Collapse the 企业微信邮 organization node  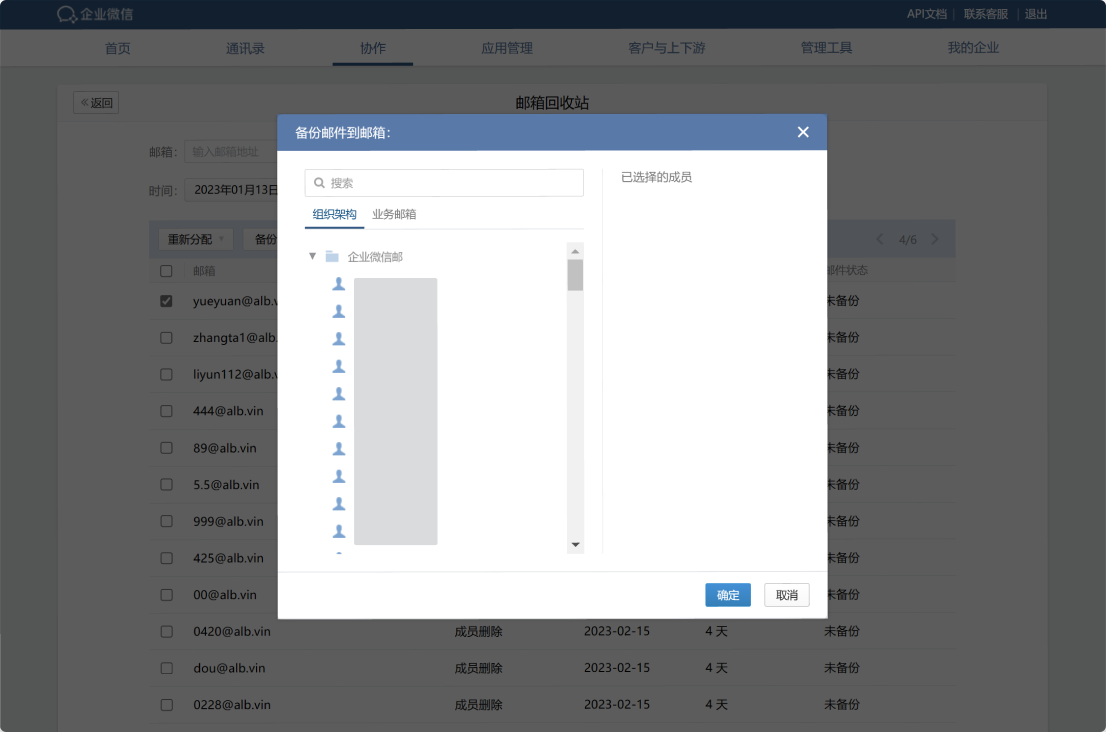pyautogui.click(x=313, y=256)
